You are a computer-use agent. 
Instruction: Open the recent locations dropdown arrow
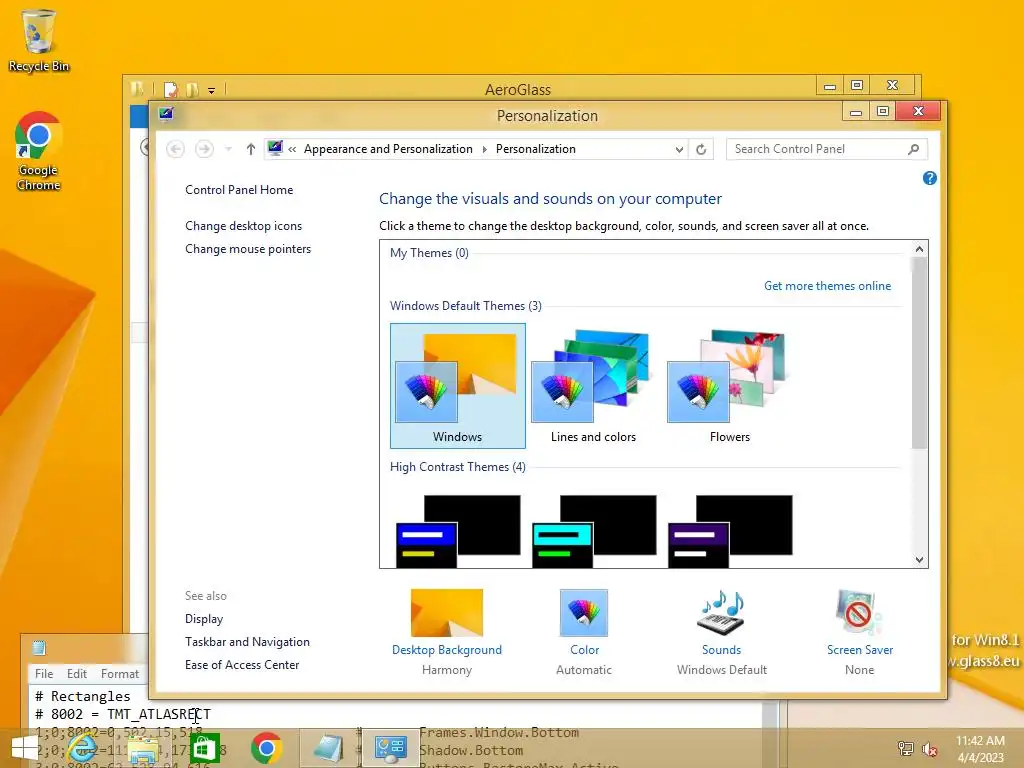pyautogui.click(x=228, y=149)
